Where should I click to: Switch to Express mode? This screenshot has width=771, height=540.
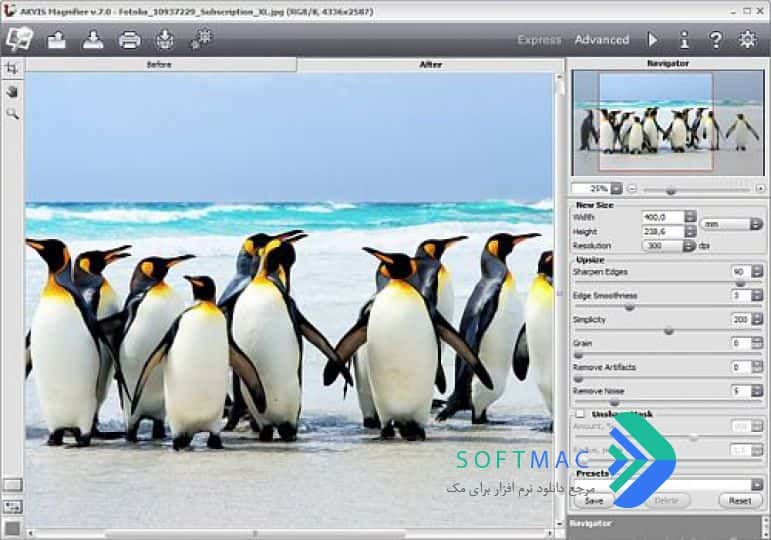point(539,40)
